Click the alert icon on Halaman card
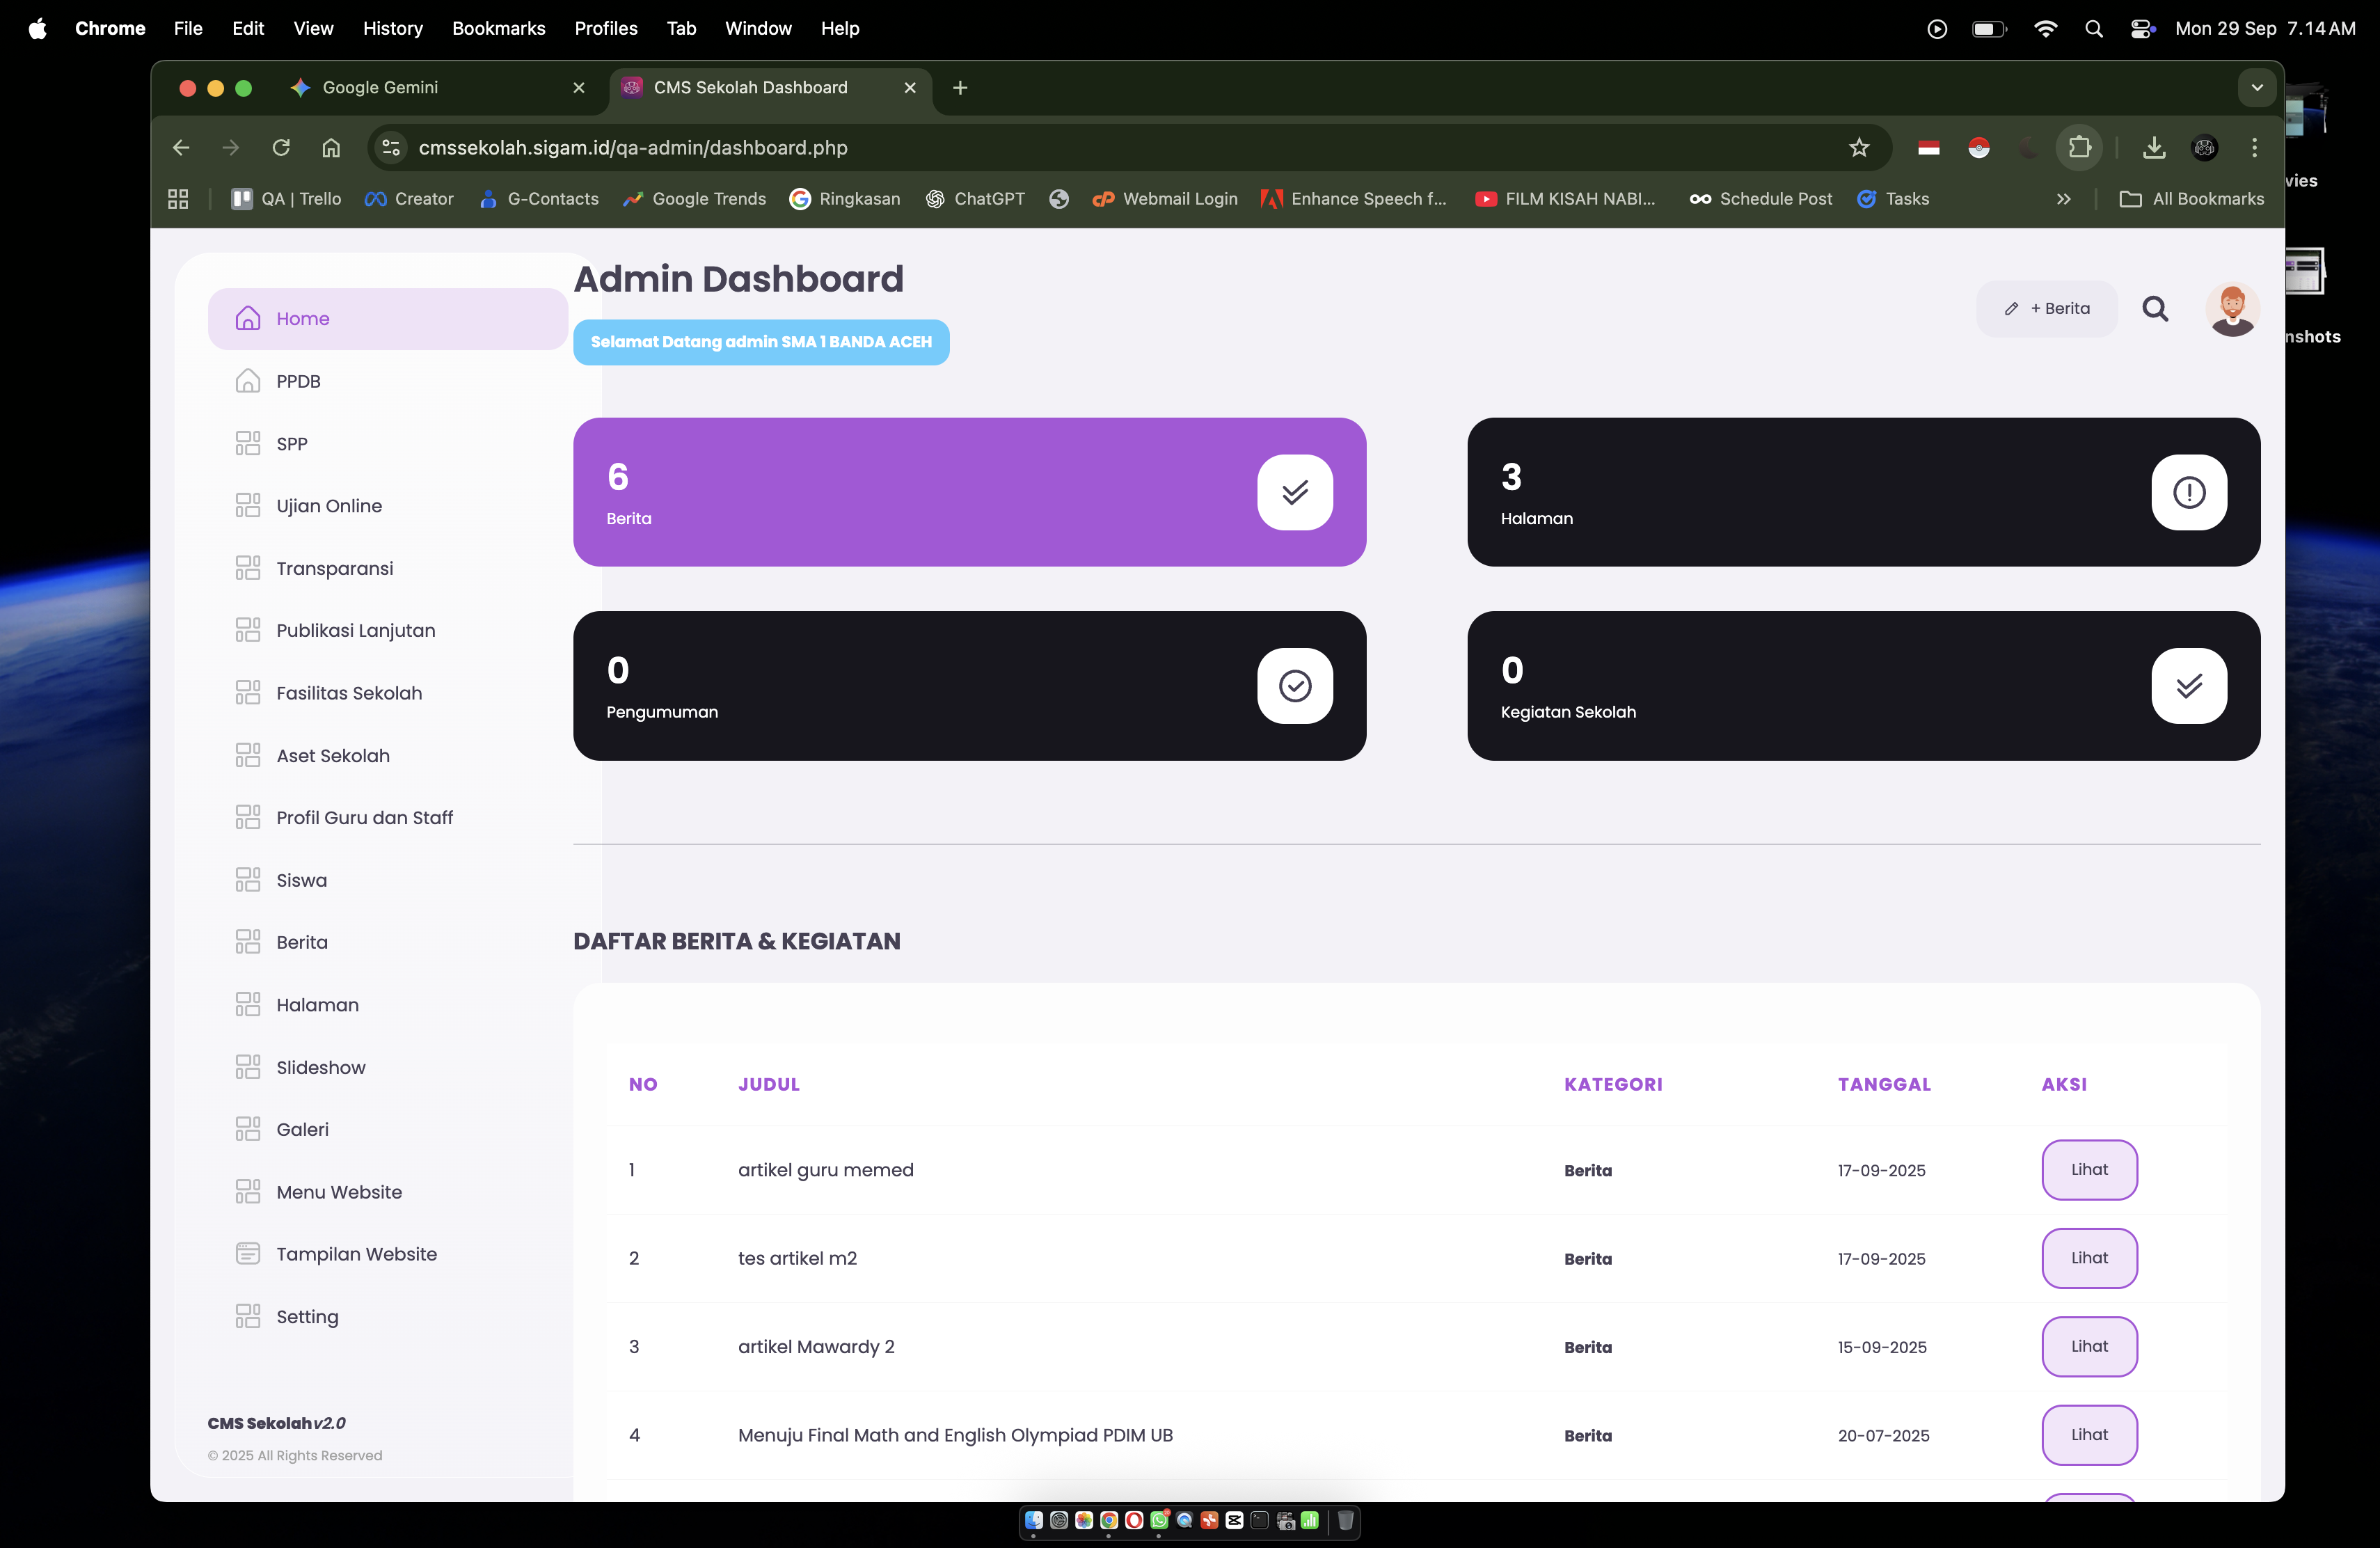Viewport: 2380px width, 1548px height. pyautogui.click(x=2188, y=492)
